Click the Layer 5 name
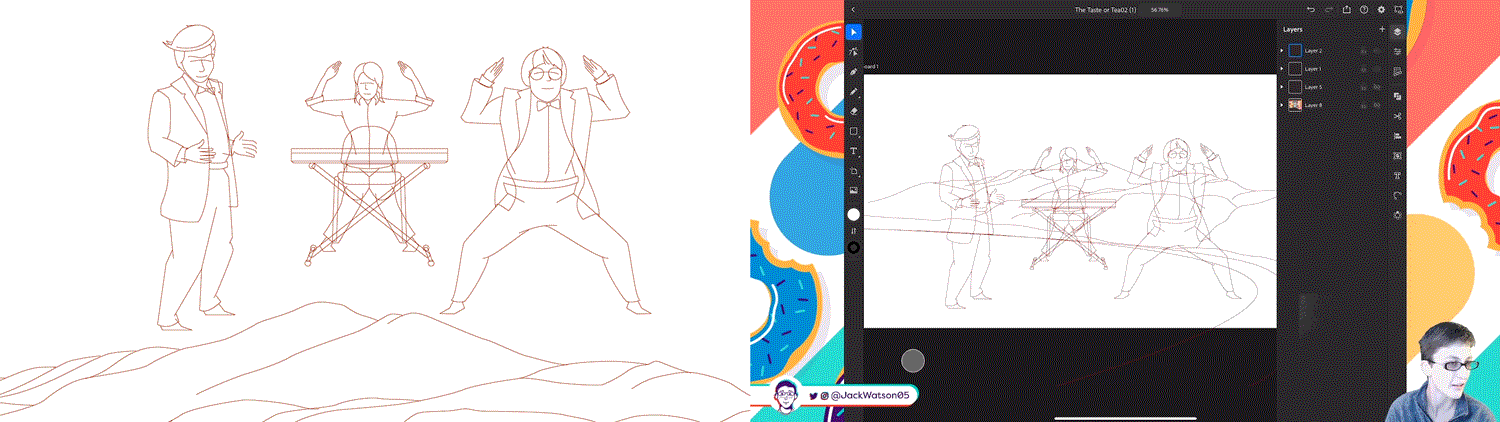 [1313, 87]
